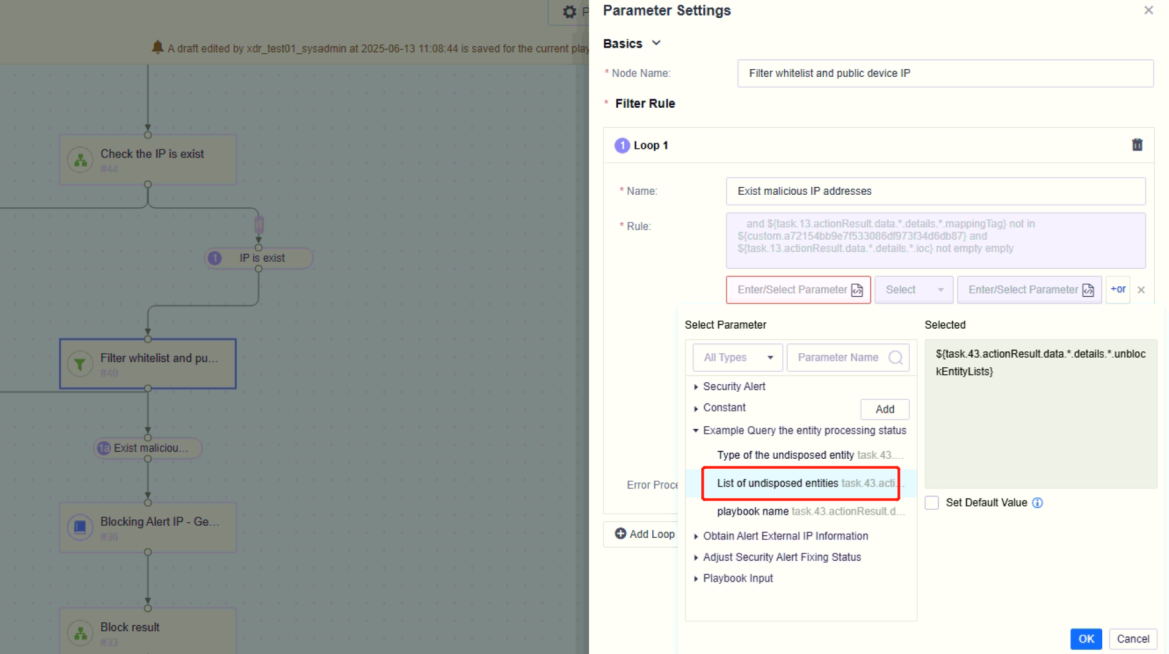The image size is (1169, 654).
Task: Select Block result node
Action: tap(148, 631)
